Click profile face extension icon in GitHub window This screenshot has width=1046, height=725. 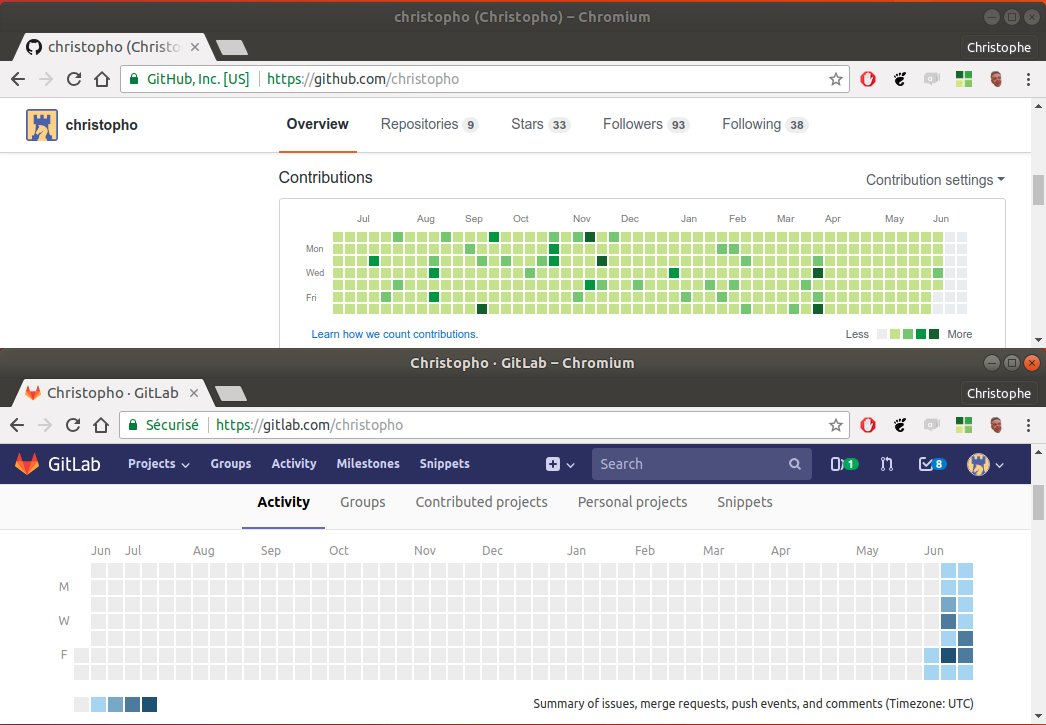click(996, 79)
